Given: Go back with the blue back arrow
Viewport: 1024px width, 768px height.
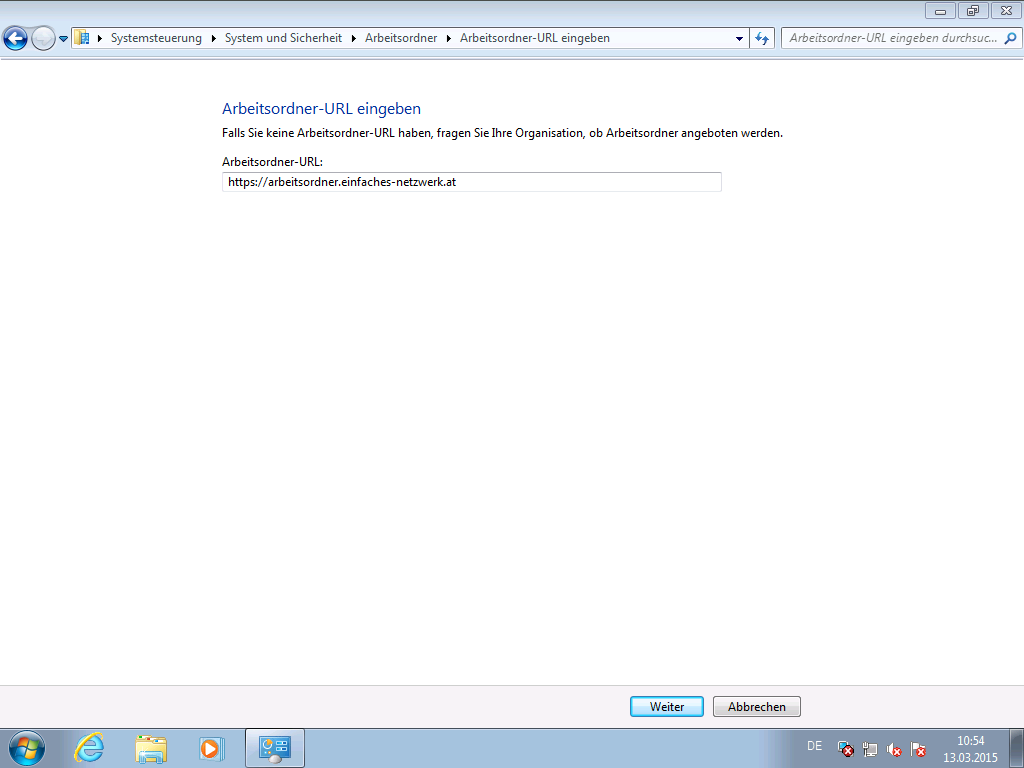Looking at the screenshot, I should pos(15,39).
